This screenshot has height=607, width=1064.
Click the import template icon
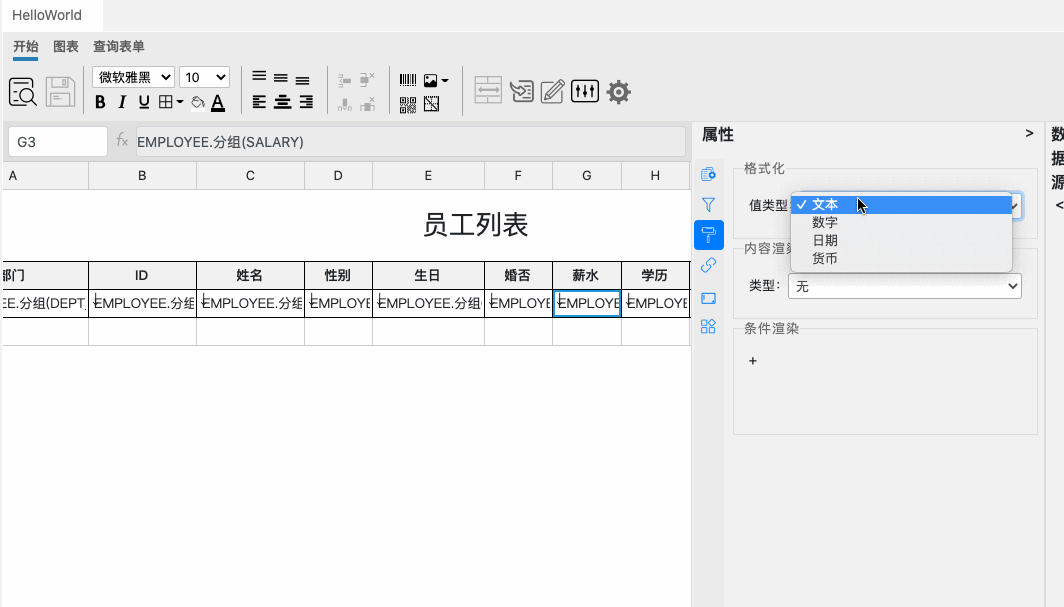pos(521,91)
